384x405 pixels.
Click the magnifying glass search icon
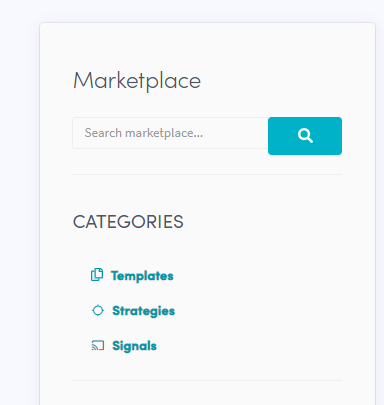click(x=305, y=136)
